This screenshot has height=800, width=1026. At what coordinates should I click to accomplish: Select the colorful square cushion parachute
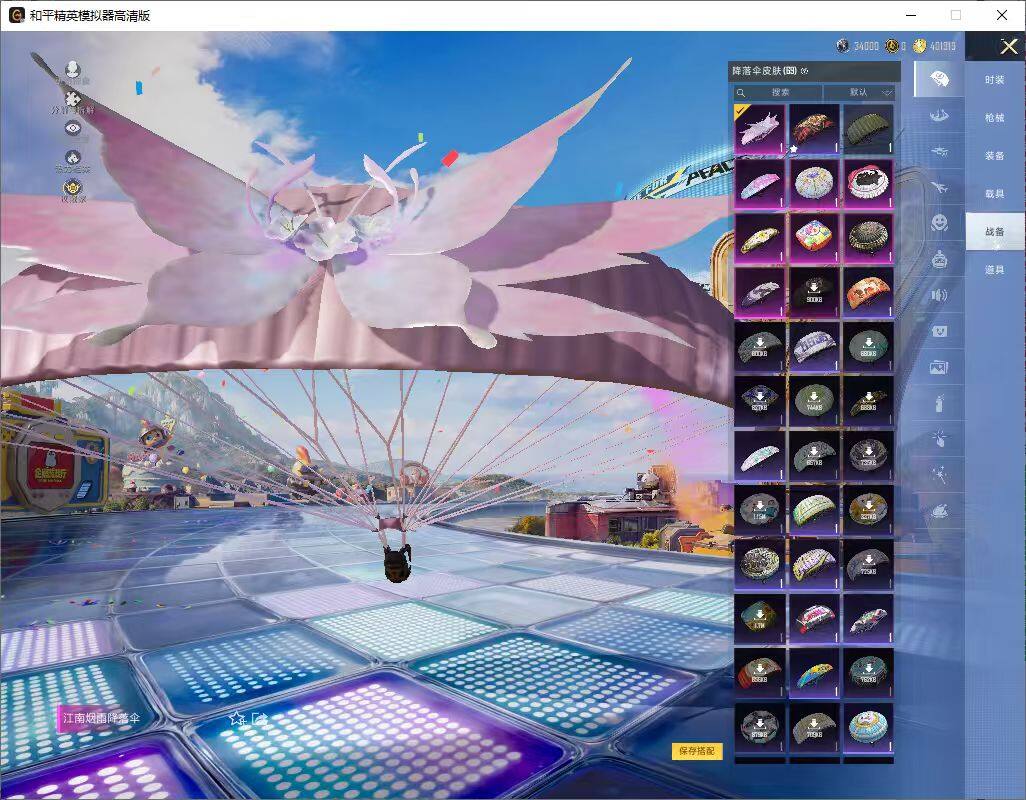tap(814, 238)
